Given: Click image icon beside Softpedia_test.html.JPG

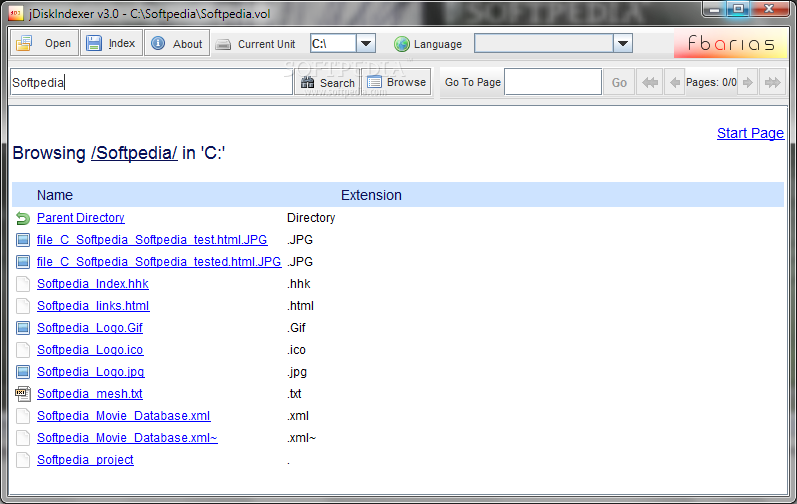Looking at the screenshot, I should click(x=23, y=240).
